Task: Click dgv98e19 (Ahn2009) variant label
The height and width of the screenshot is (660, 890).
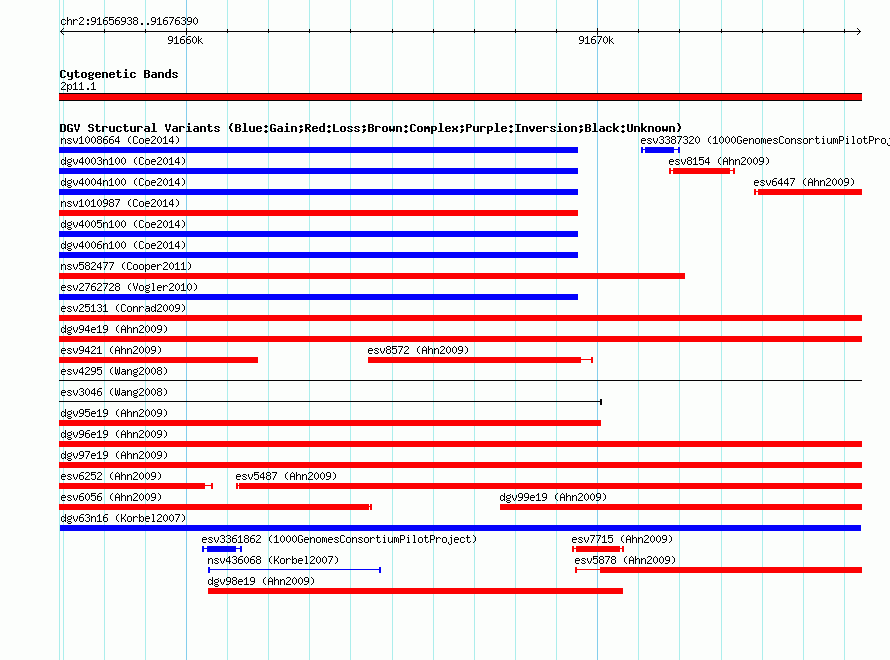Action: pyautogui.click(x=261, y=581)
